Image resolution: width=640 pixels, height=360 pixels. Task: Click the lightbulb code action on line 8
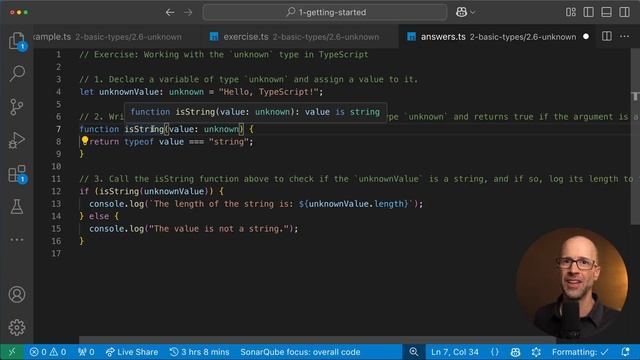(x=85, y=141)
